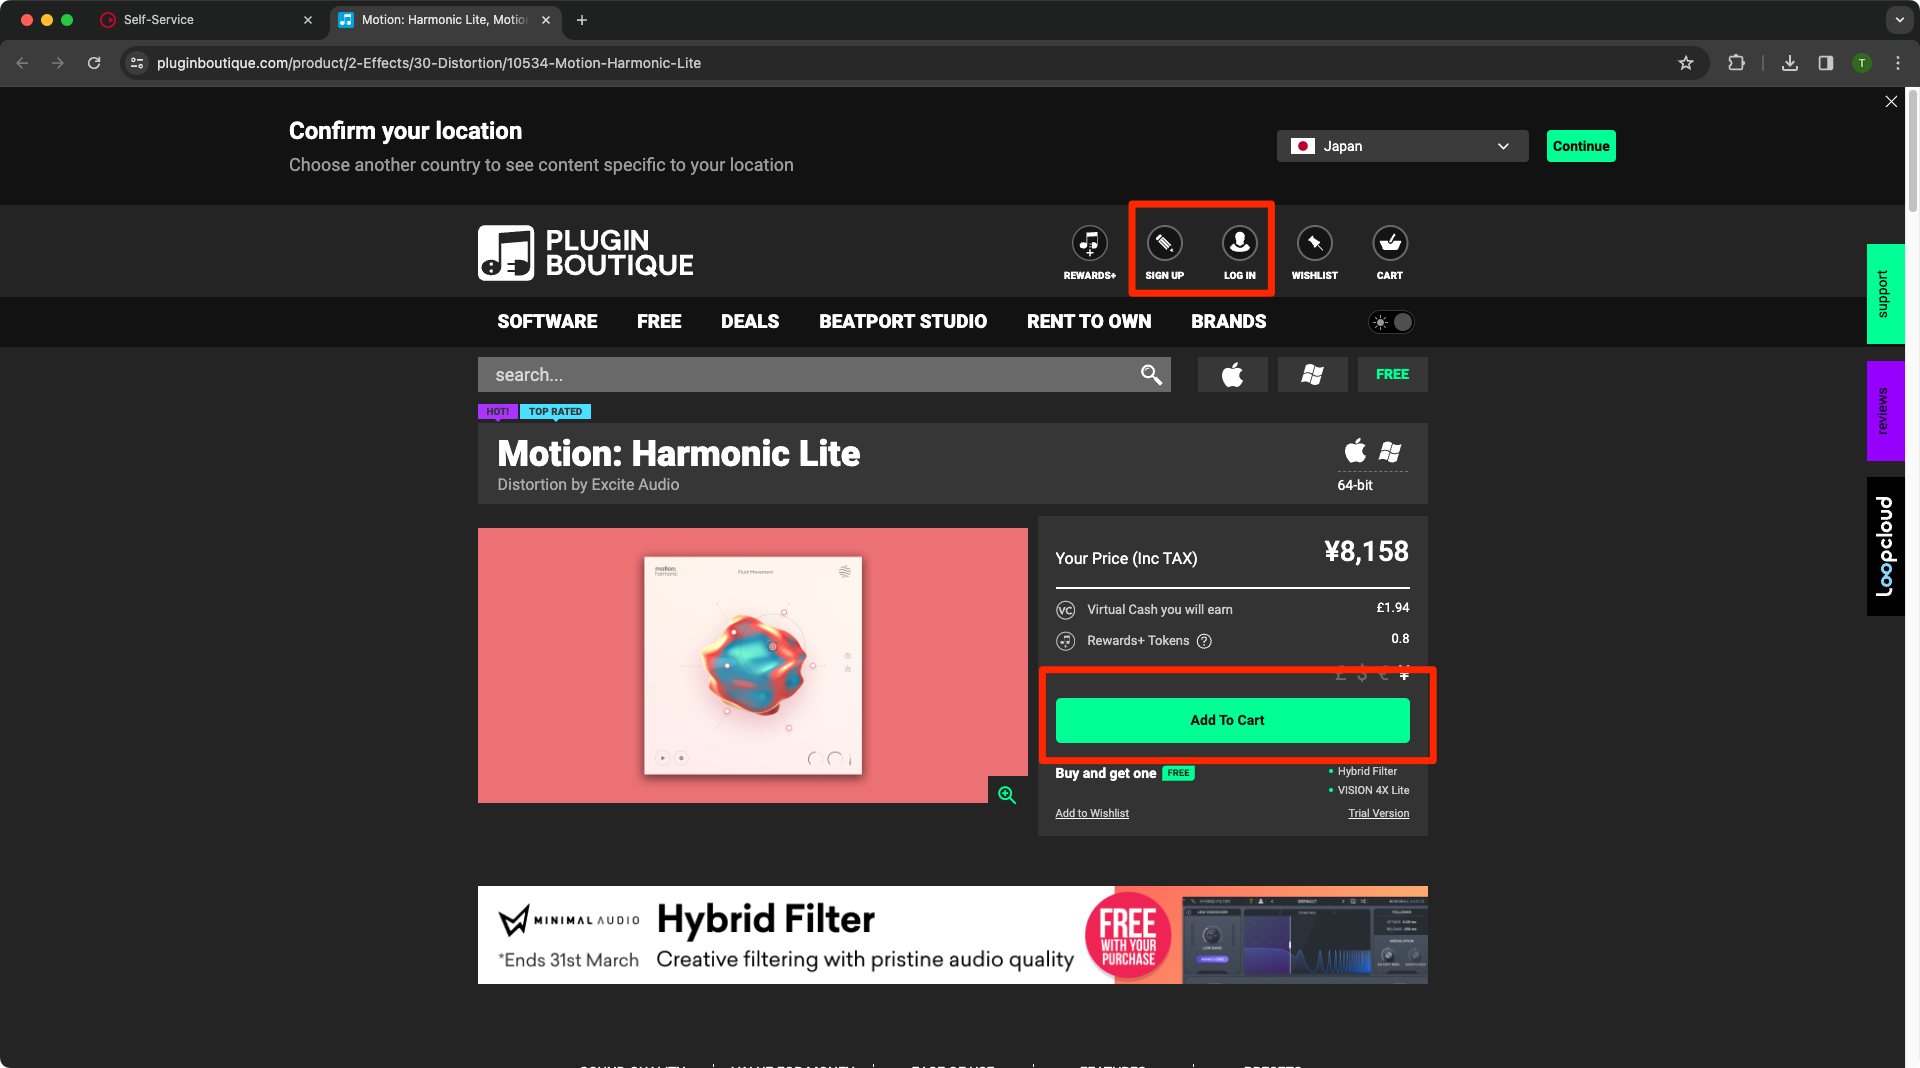Open the Wishlist pin icon
This screenshot has width=1920, height=1068.
click(1314, 243)
